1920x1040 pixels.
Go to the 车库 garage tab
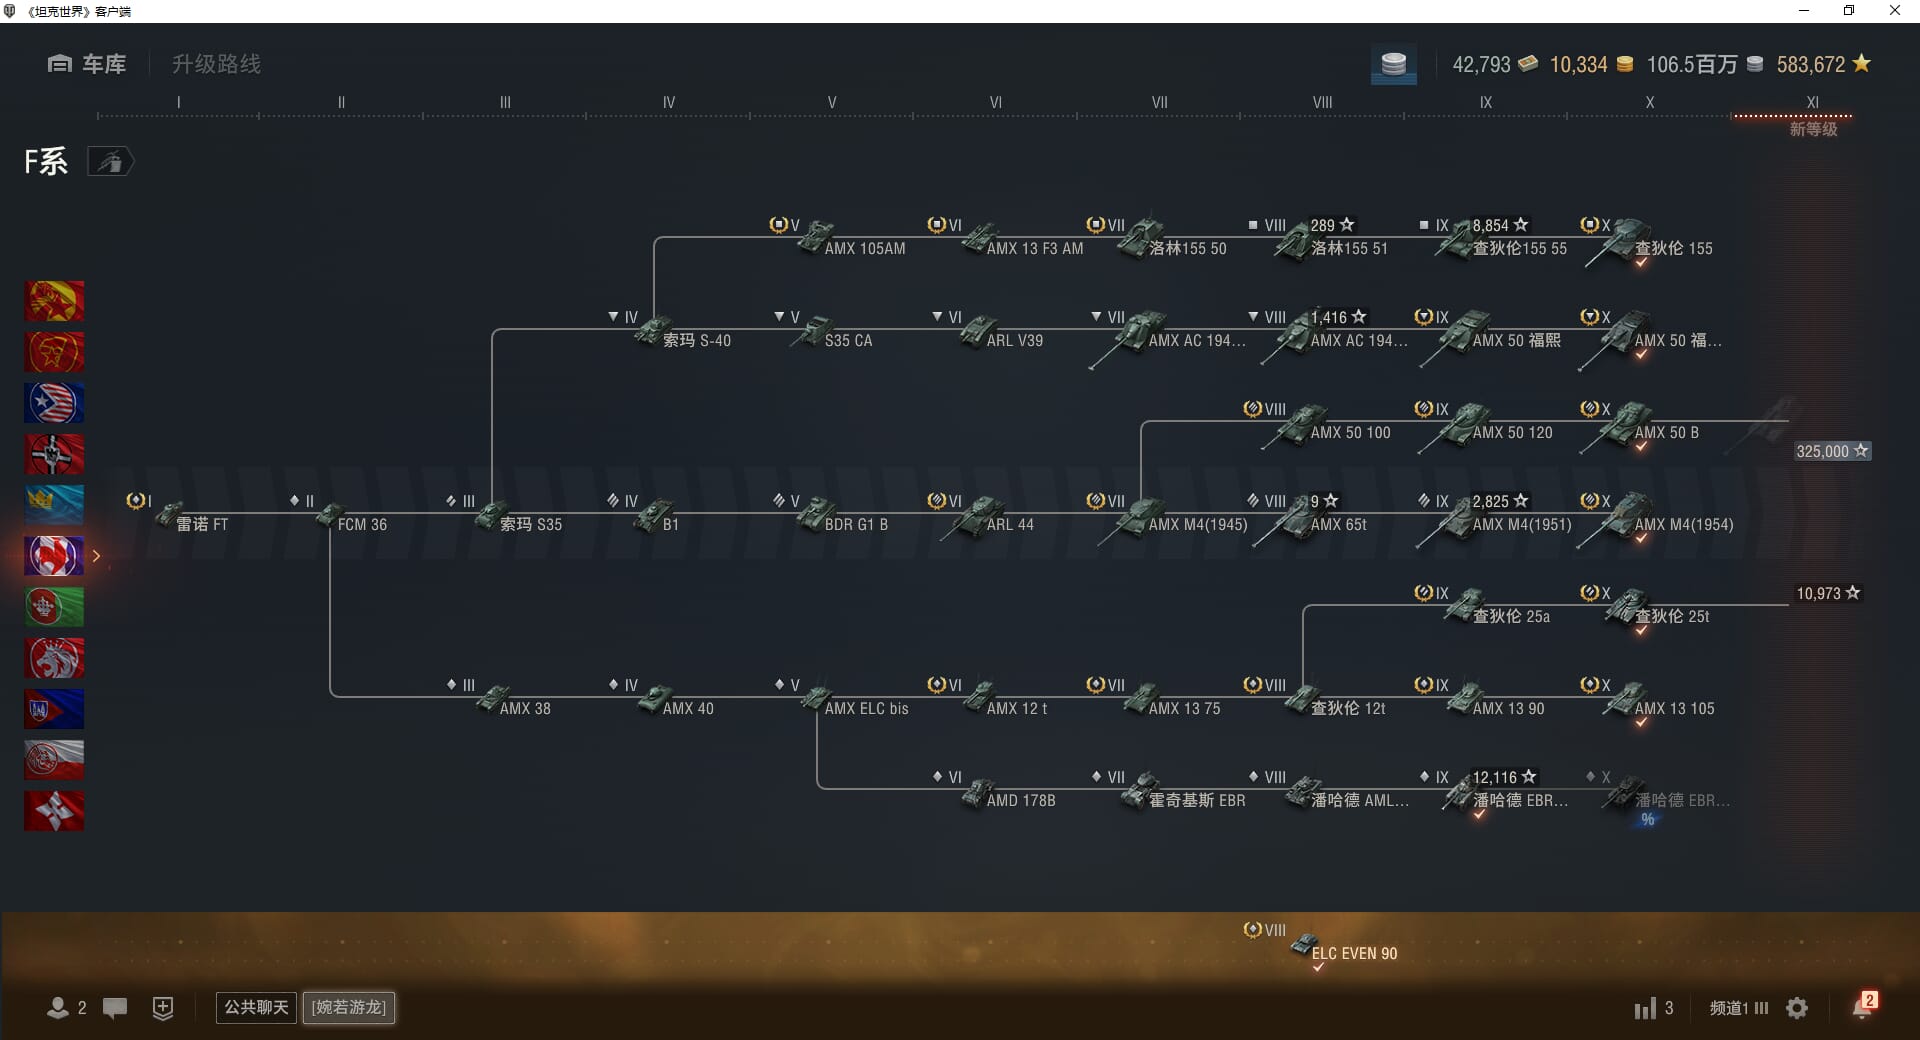click(x=88, y=64)
